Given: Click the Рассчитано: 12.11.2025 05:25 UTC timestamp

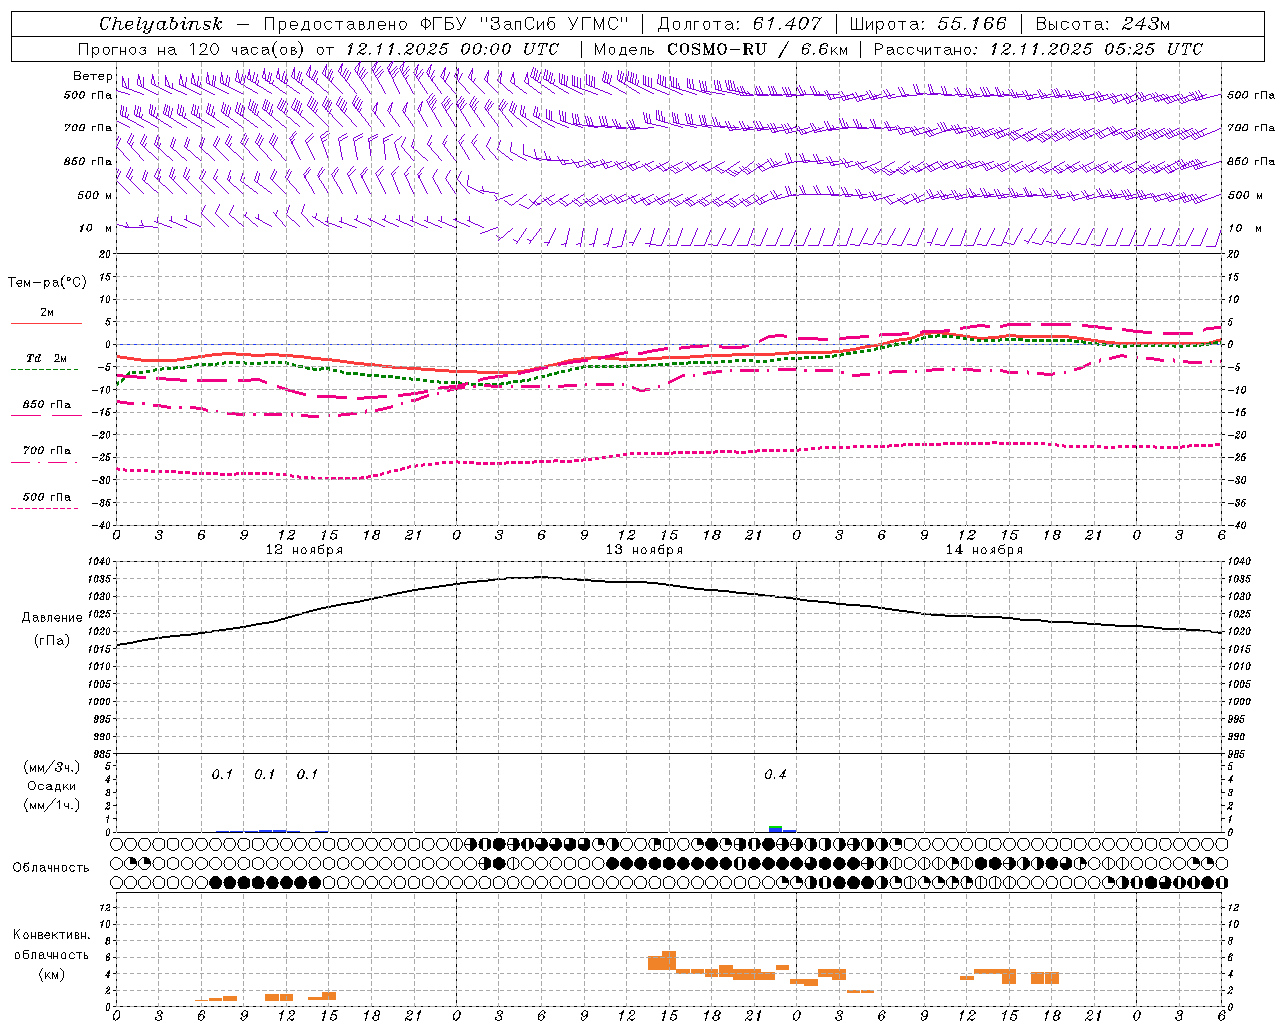Looking at the screenshot, I should point(1038,49).
